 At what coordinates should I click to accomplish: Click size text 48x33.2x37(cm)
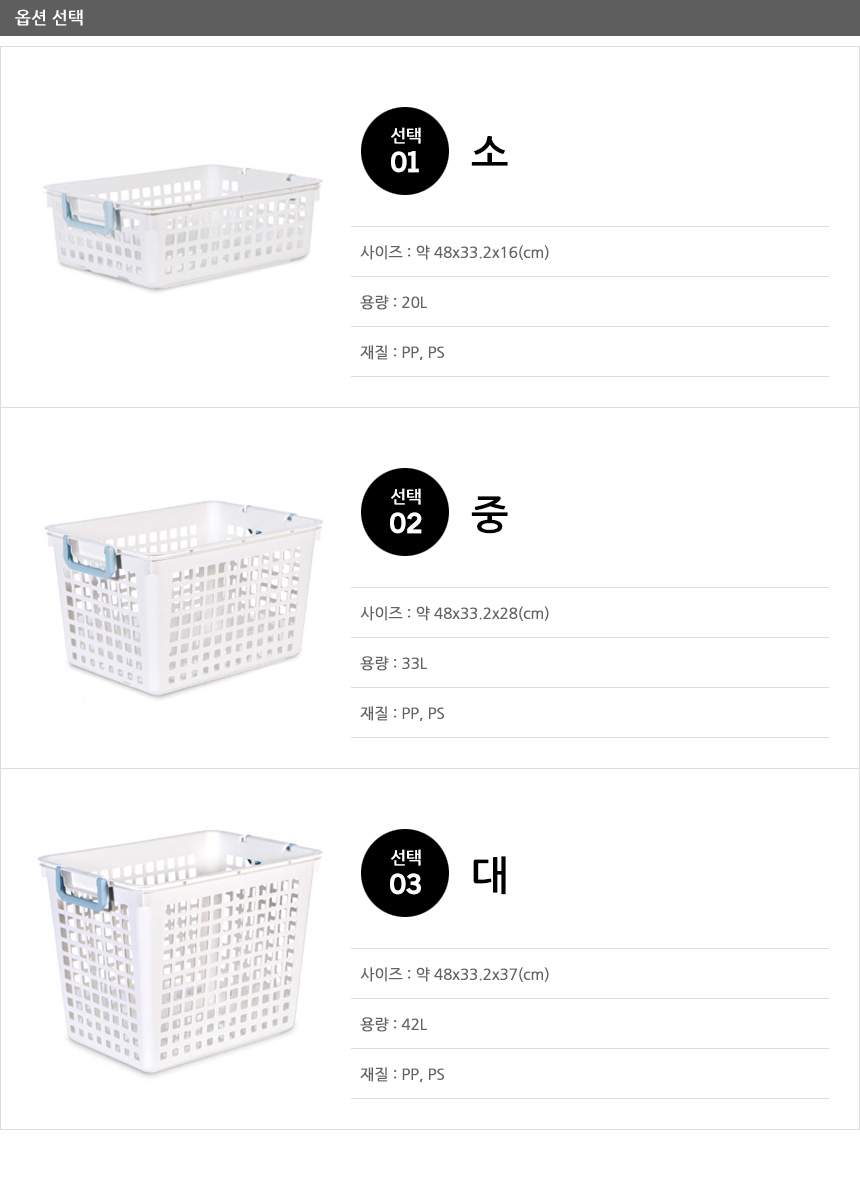click(491, 974)
